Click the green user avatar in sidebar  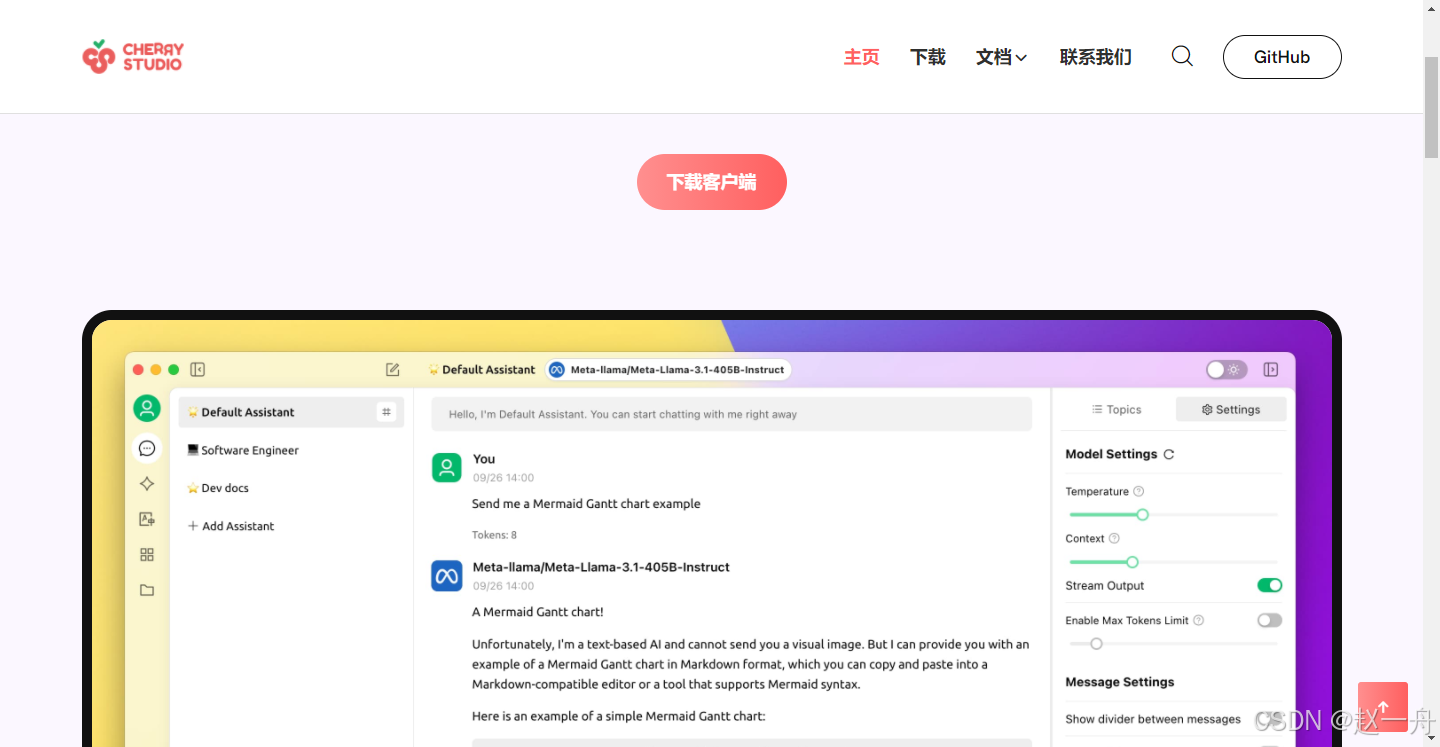click(x=147, y=408)
